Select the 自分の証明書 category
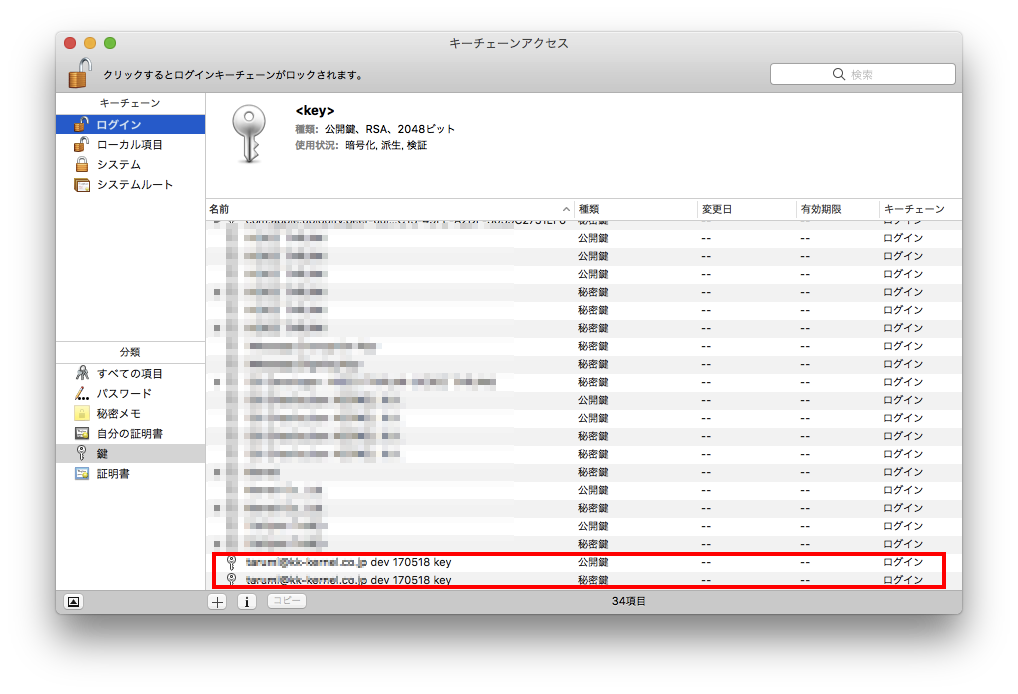Screen dimensions: 1018x694 click(x=129, y=434)
